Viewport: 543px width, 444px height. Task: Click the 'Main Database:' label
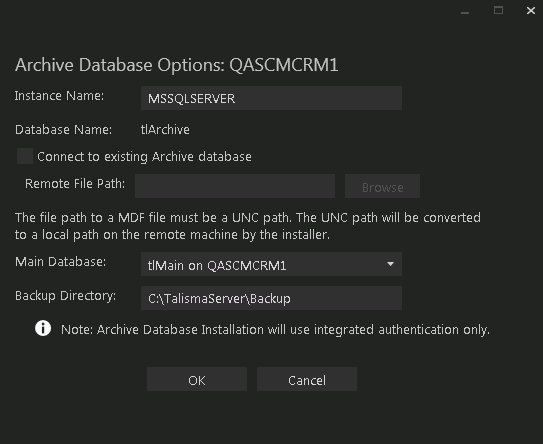(60, 261)
